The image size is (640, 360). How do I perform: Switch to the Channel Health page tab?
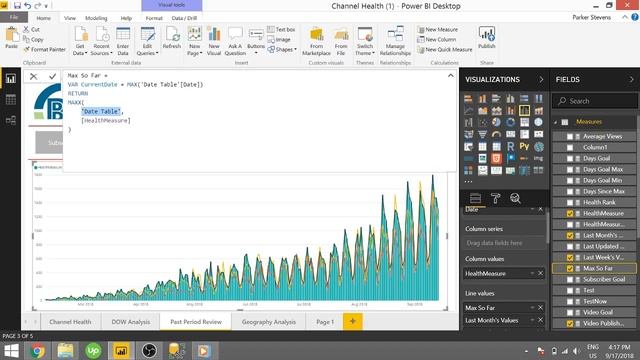[x=70, y=322]
